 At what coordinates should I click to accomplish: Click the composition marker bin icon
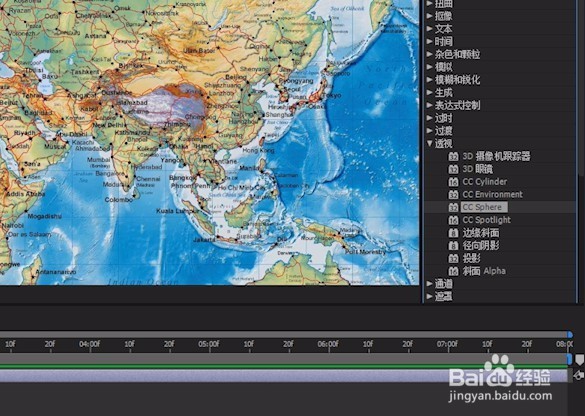tap(579, 360)
